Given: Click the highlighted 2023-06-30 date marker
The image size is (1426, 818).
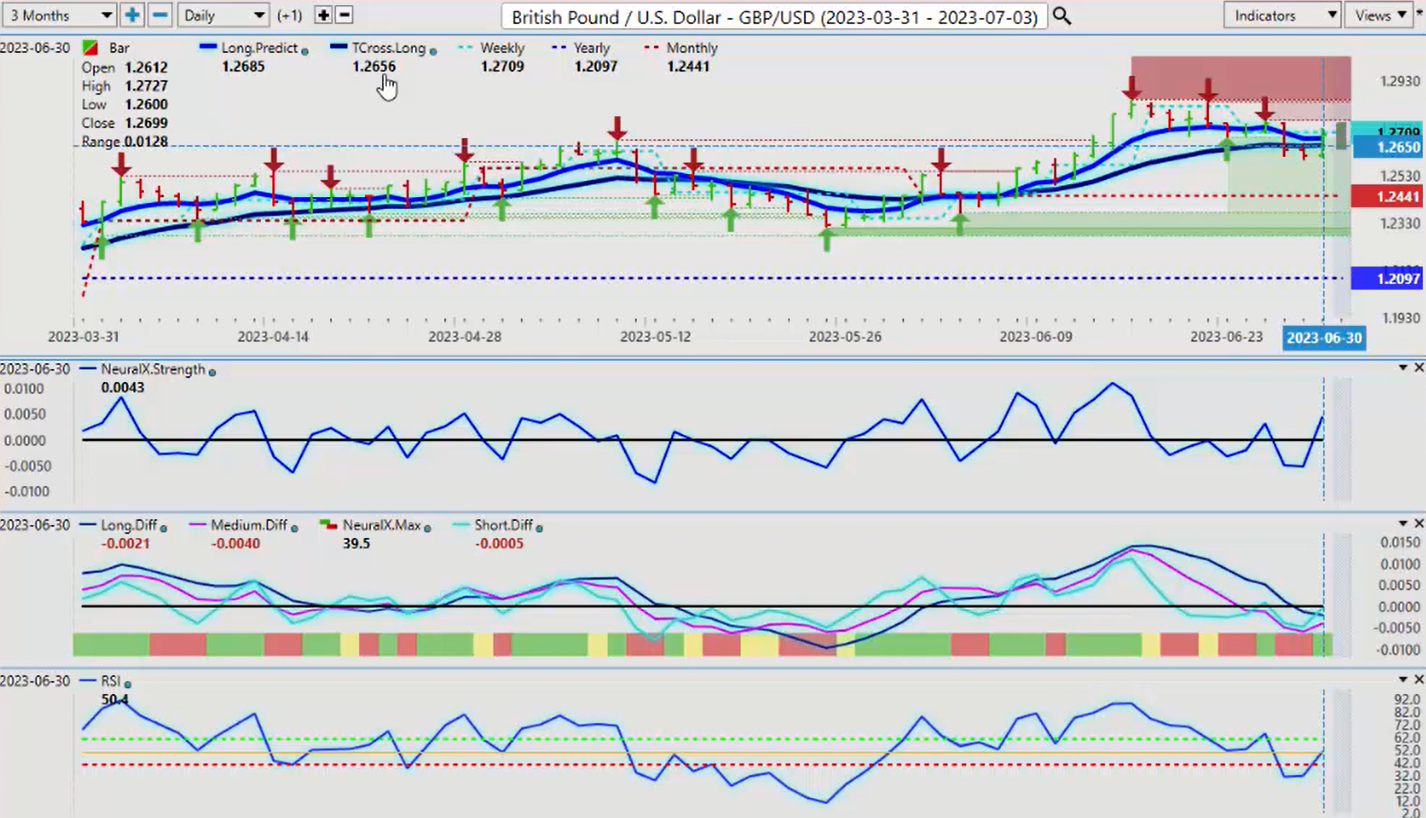Looking at the screenshot, I should (1324, 338).
